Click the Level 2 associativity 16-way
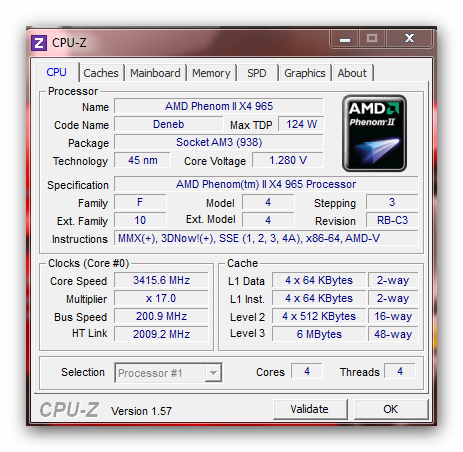Viewport: 463px width, 452px height. click(x=393, y=316)
